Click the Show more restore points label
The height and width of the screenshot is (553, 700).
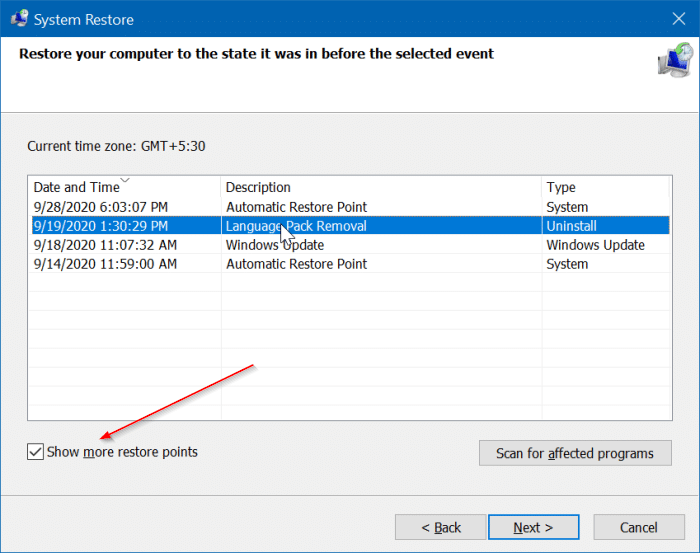[x=122, y=452]
